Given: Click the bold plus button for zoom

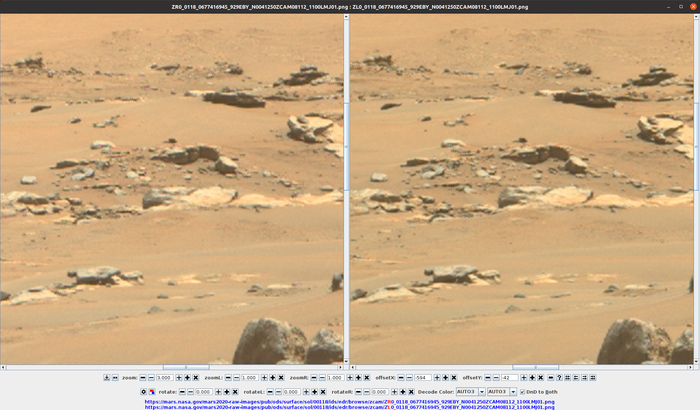Looking at the screenshot, I should [188, 378].
